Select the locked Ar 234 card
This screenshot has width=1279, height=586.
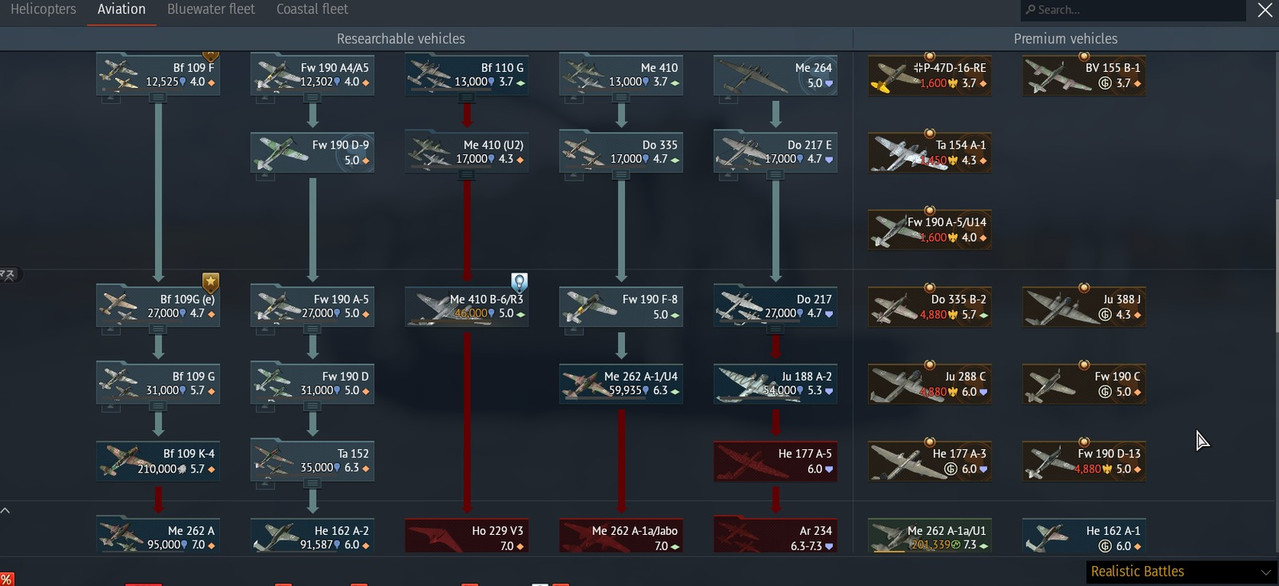(775, 536)
